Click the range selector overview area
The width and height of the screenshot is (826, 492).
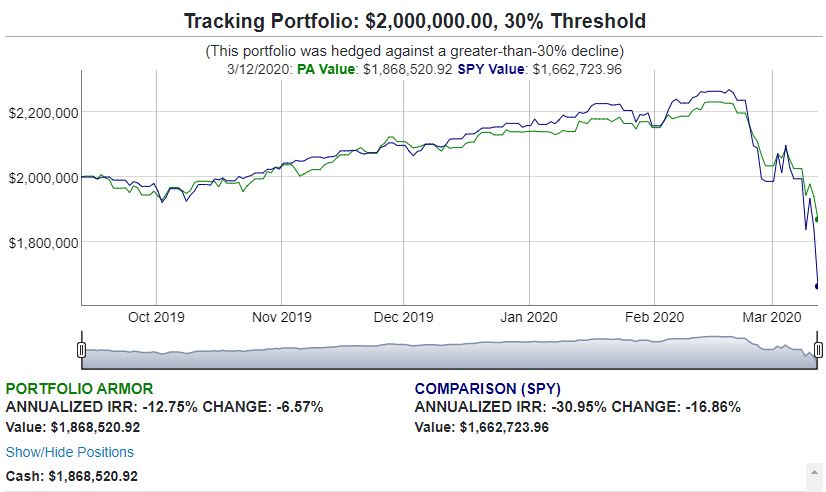coord(450,352)
